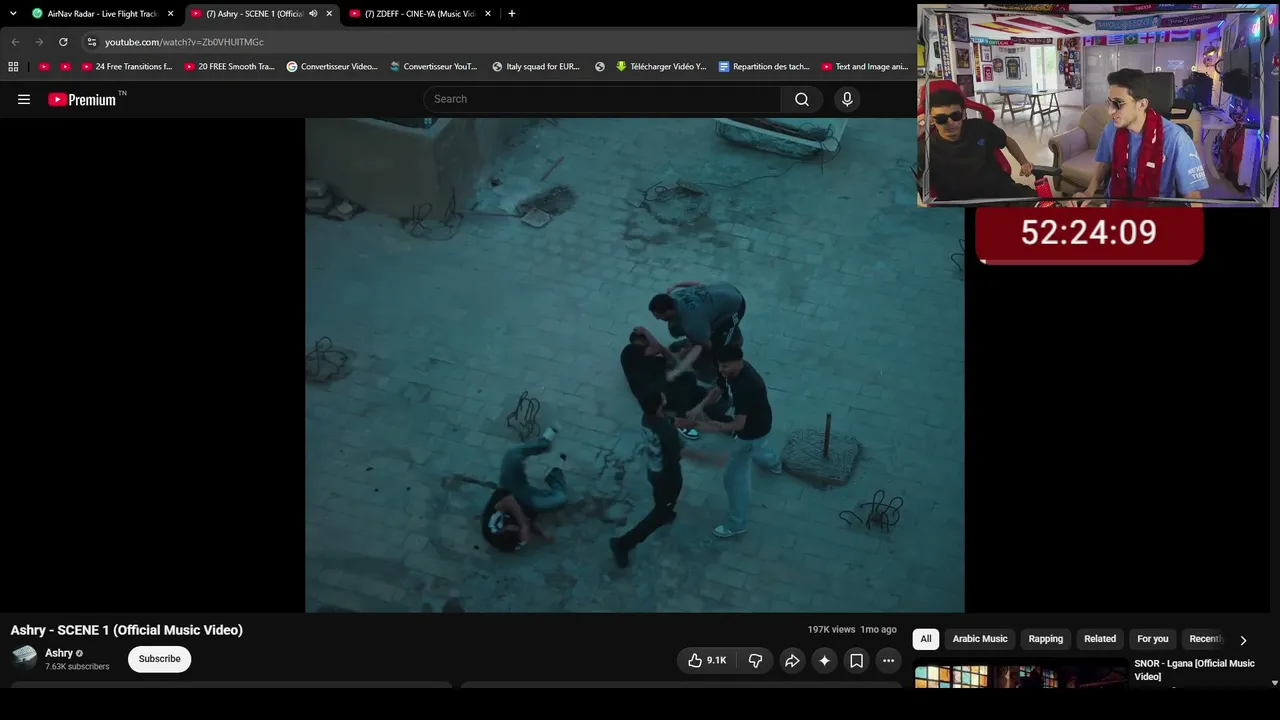Open Ashry channel avatar
This screenshot has height=720, width=1280.
coord(24,657)
